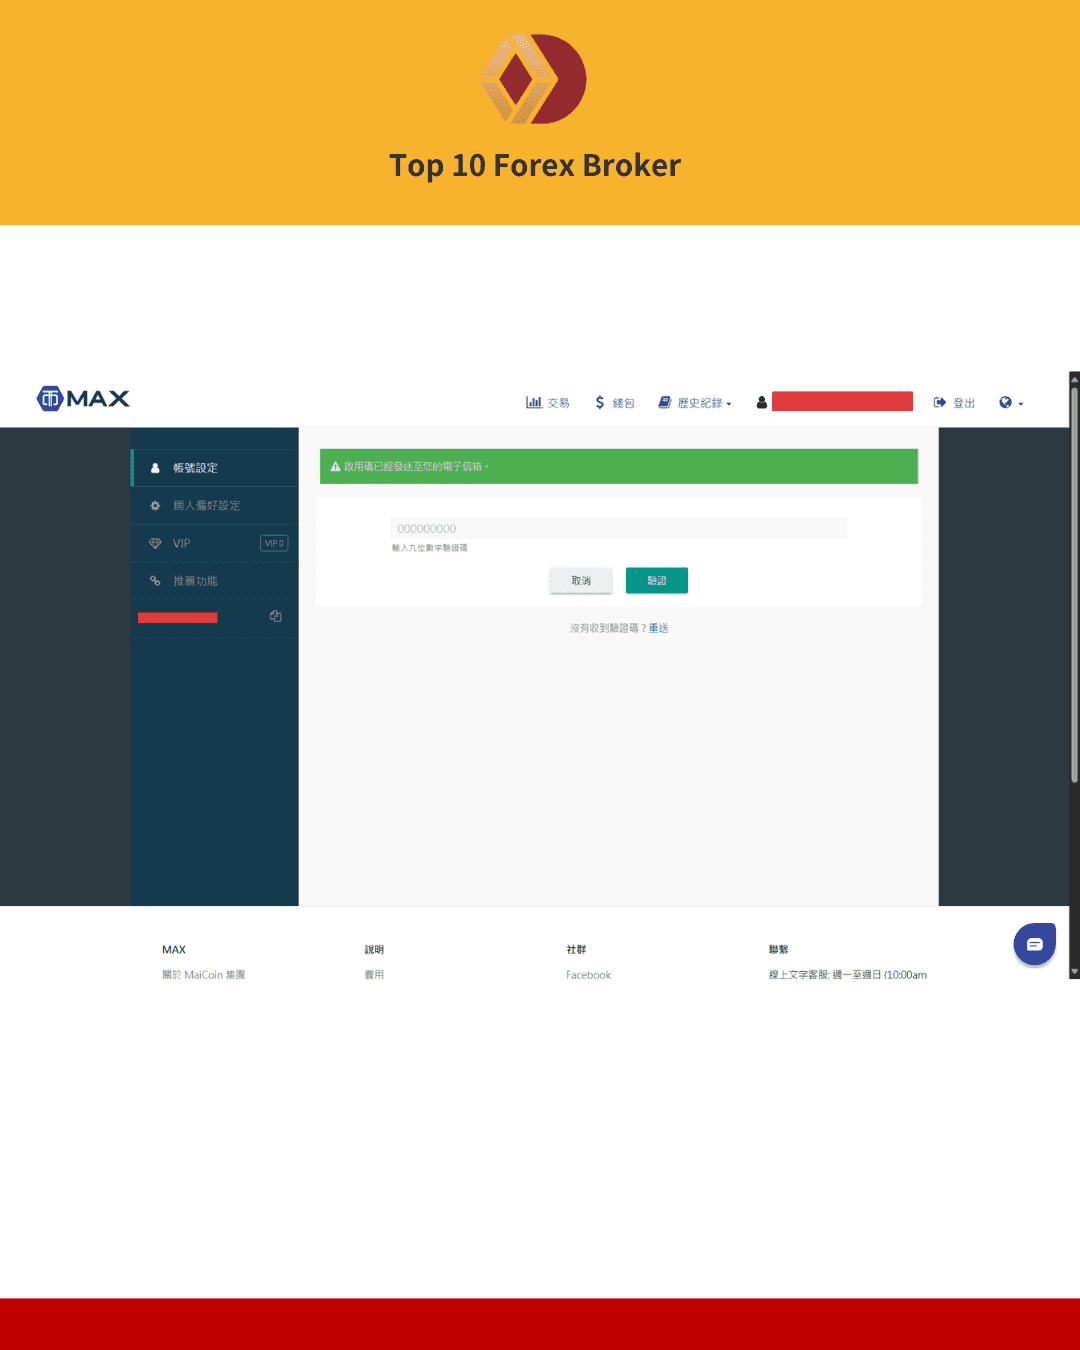Click the VIP 0 level badge
This screenshot has width=1080, height=1350.
coord(274,544)
